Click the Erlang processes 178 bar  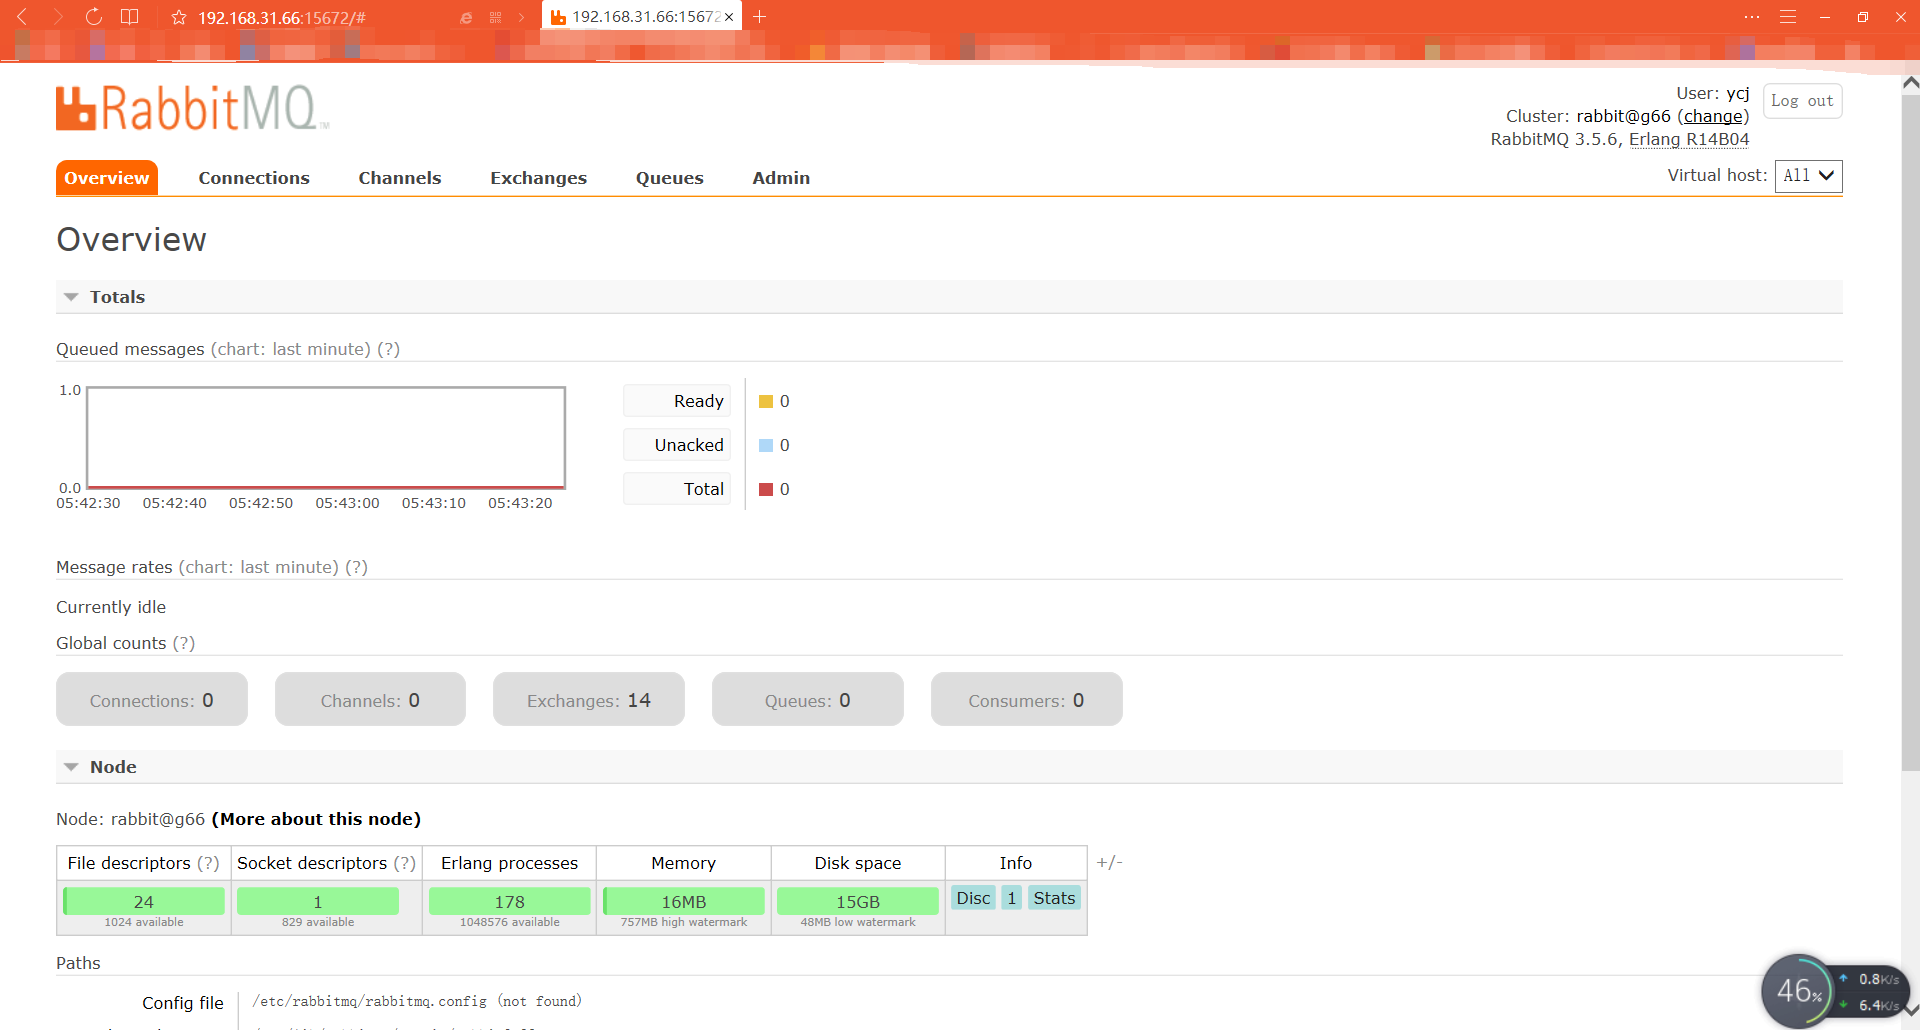point(510,901)
